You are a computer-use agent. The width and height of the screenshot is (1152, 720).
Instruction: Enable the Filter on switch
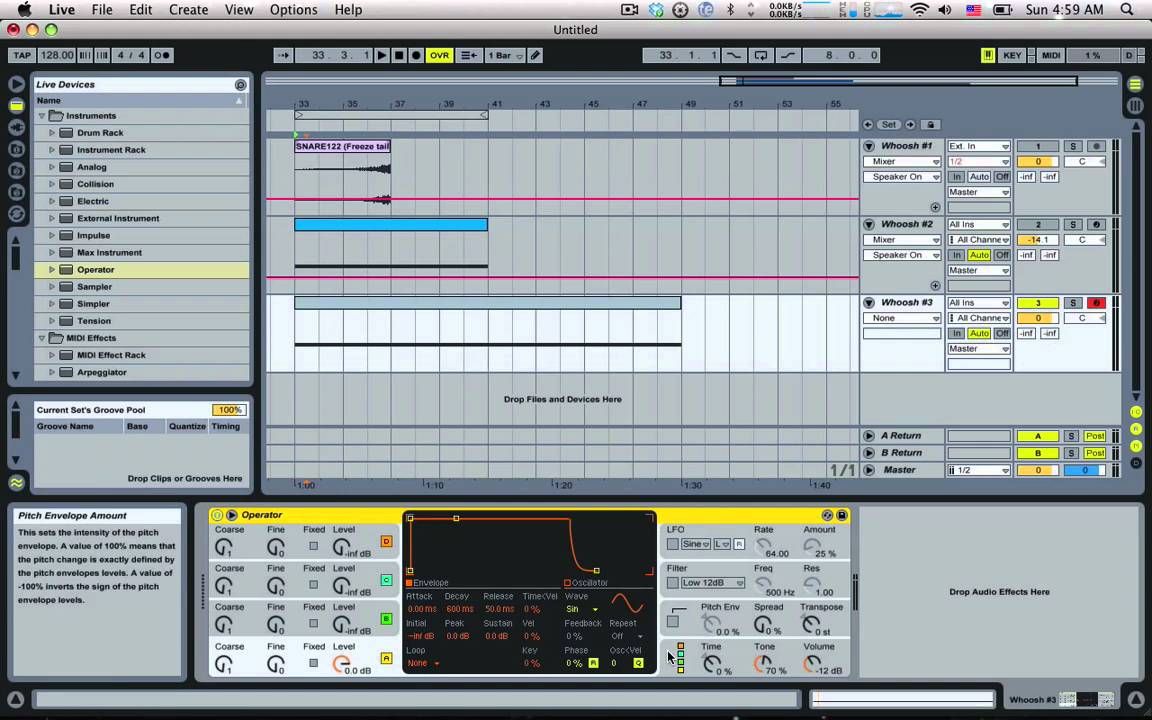672,583
